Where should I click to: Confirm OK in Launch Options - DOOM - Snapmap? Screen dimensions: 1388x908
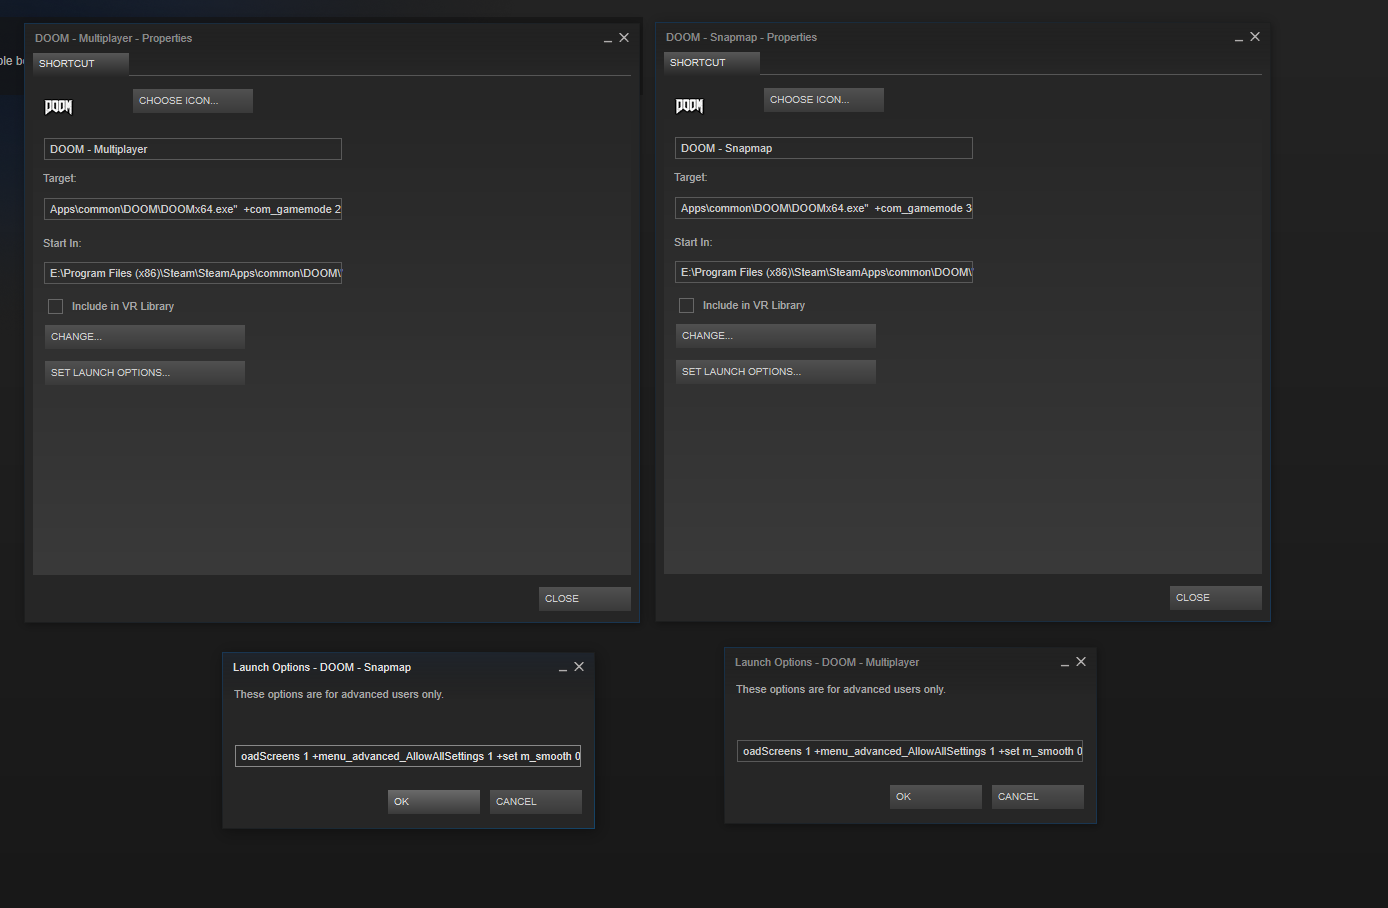pyautogui.click(x=434, y=802)
